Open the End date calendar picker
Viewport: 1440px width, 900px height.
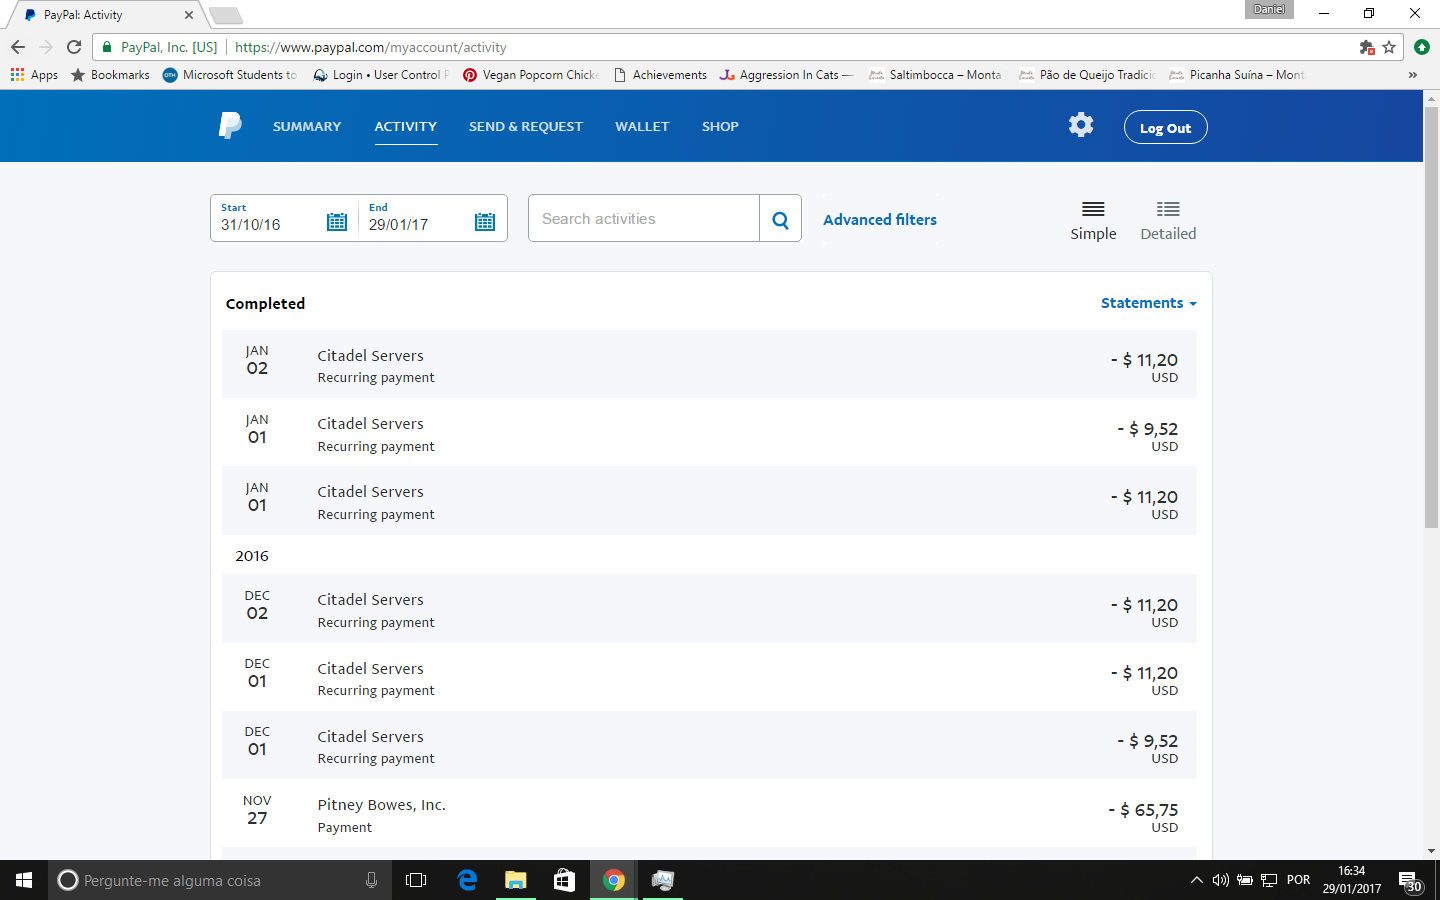click(485, 222)
